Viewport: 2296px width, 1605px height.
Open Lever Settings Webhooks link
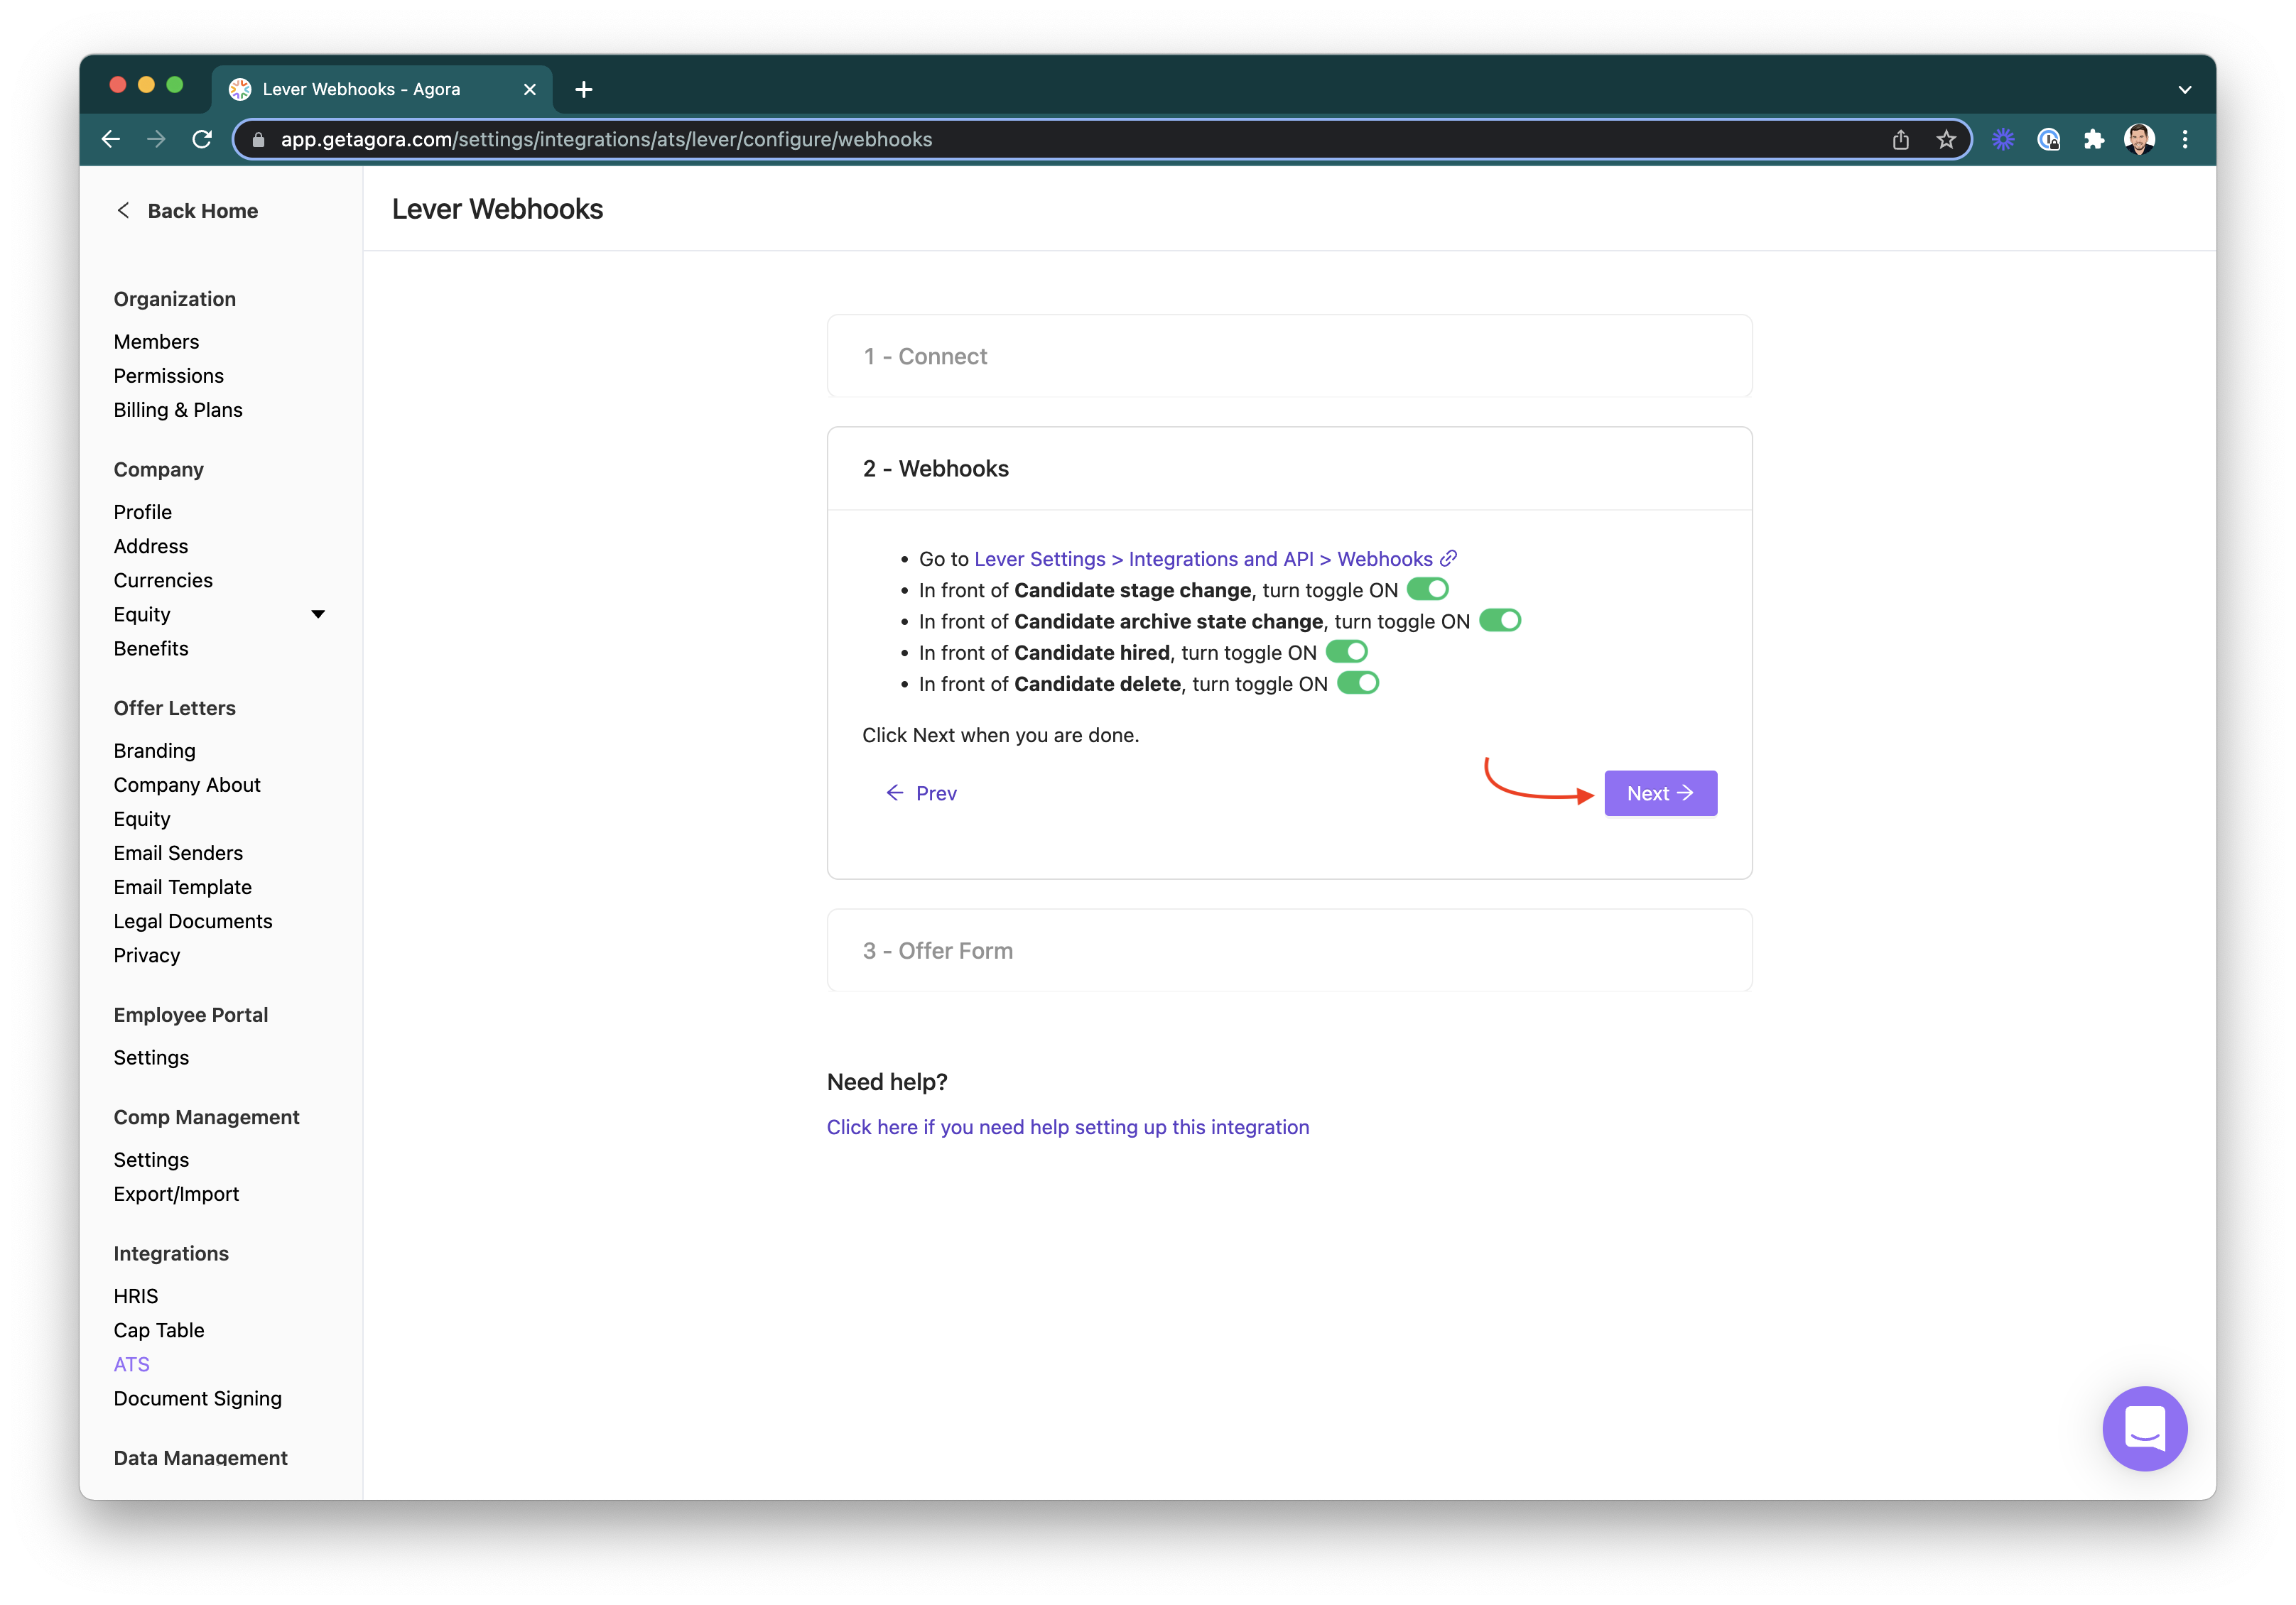tap(1203, 558)
